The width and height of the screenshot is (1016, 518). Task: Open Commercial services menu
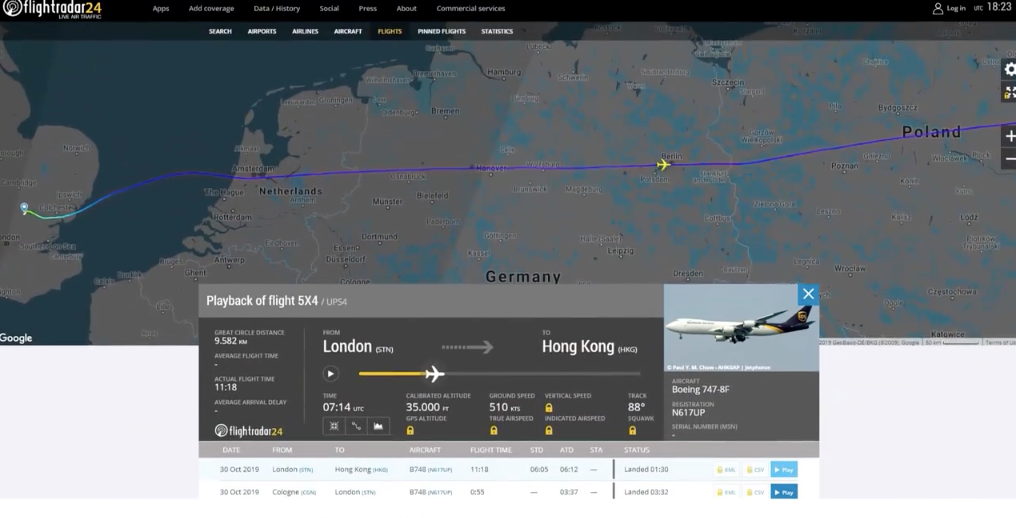point(470,8)
